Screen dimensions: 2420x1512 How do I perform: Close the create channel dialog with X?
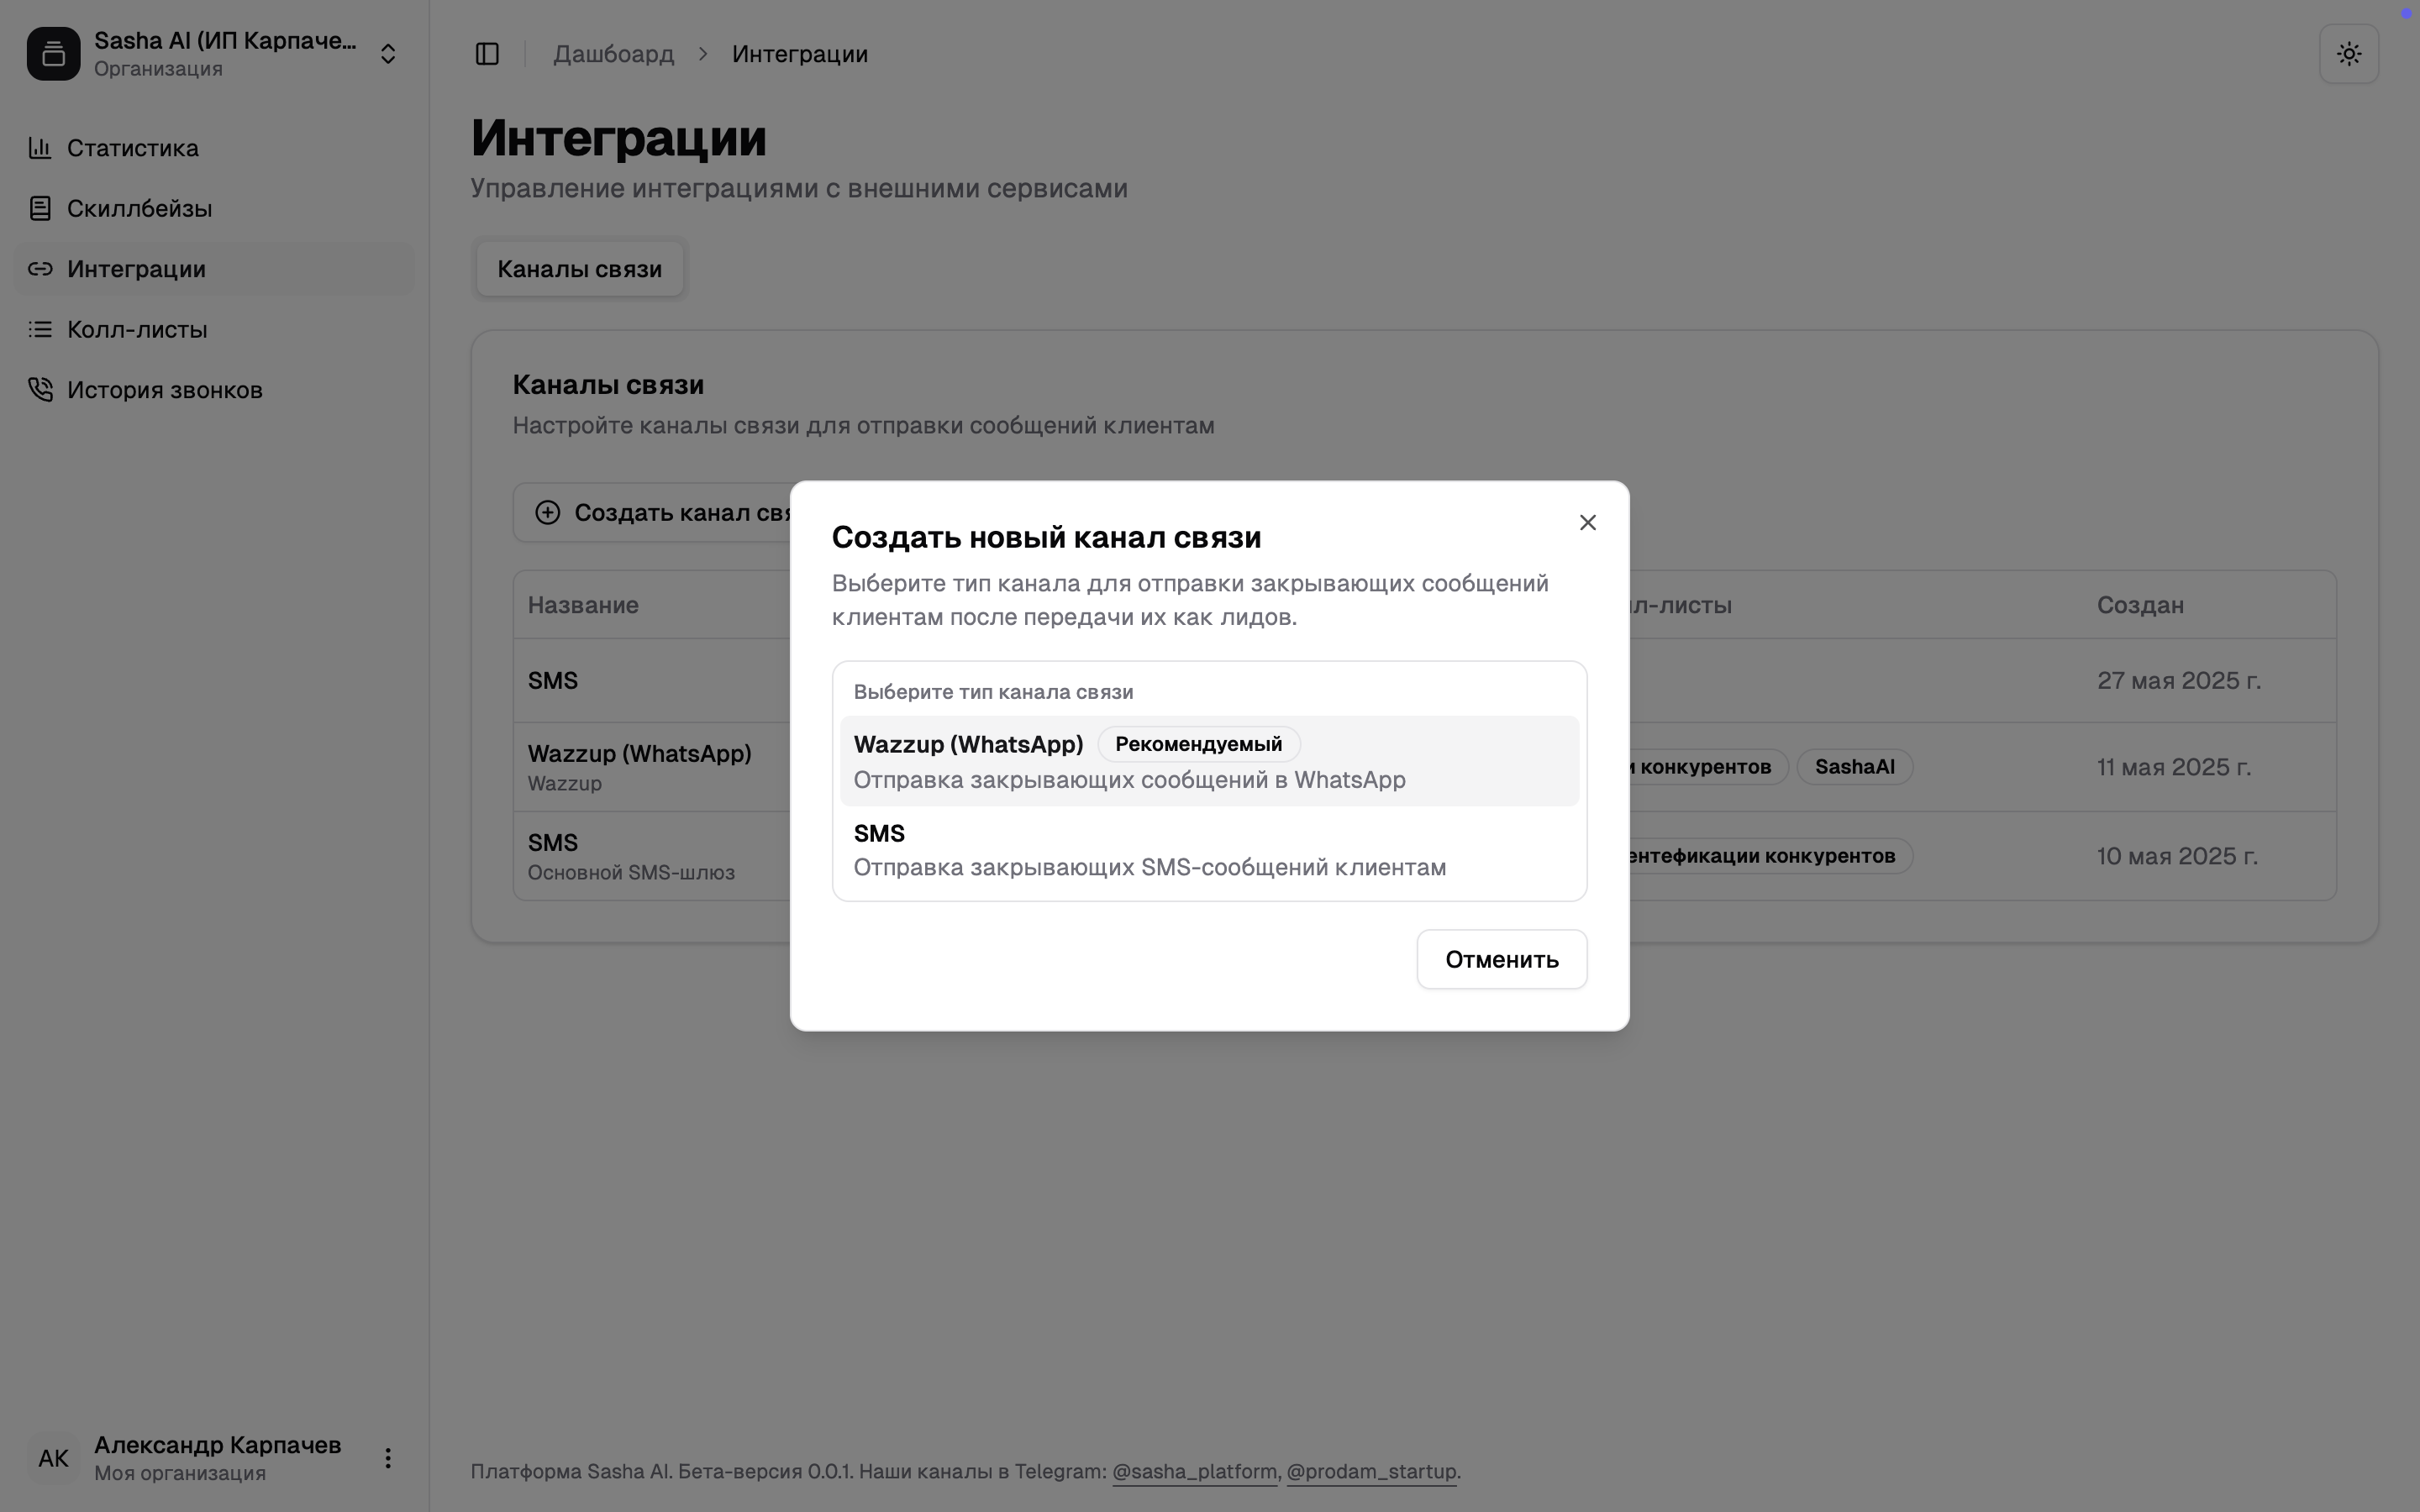tap(1587, 523)
